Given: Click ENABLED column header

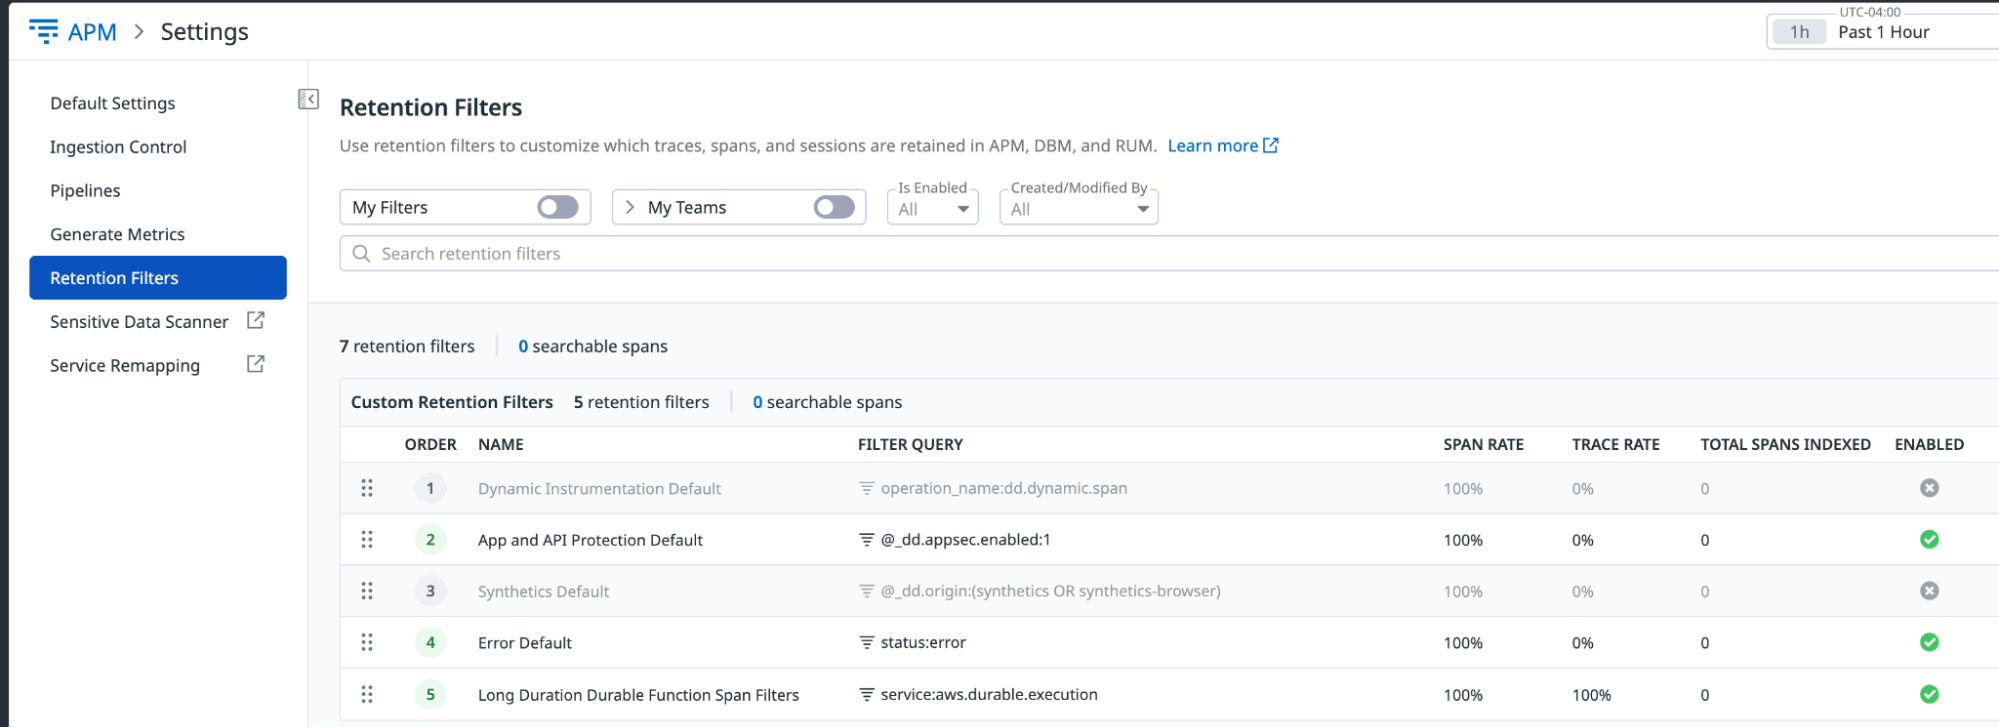Looking at the screenshot, I should tap(1929, 444).
